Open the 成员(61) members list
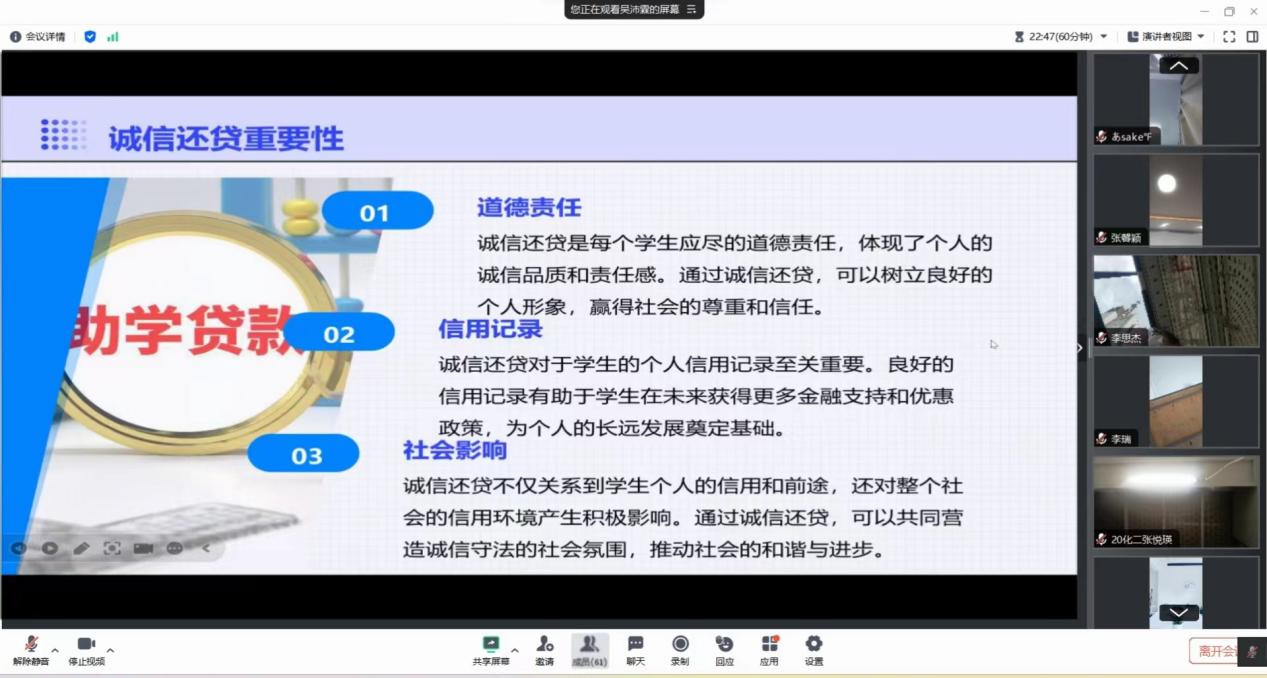The width and height of the screenshot is (1267, 678). coord(589,649)
